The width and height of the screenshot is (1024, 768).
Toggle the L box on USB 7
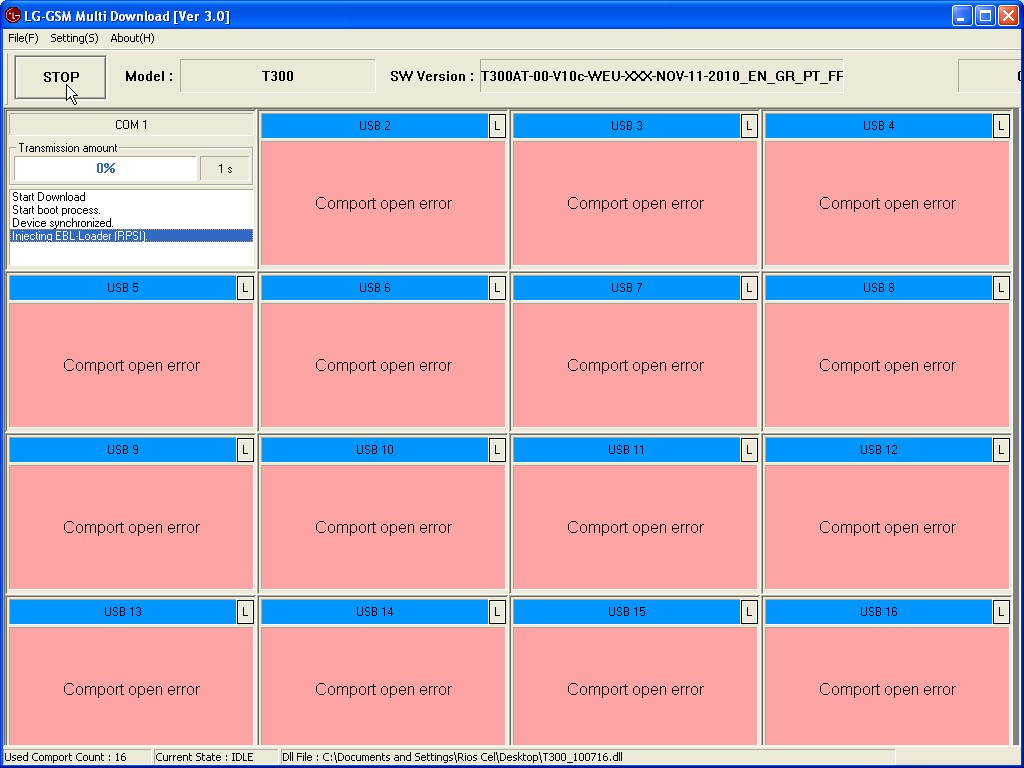(x=749, y=288)
